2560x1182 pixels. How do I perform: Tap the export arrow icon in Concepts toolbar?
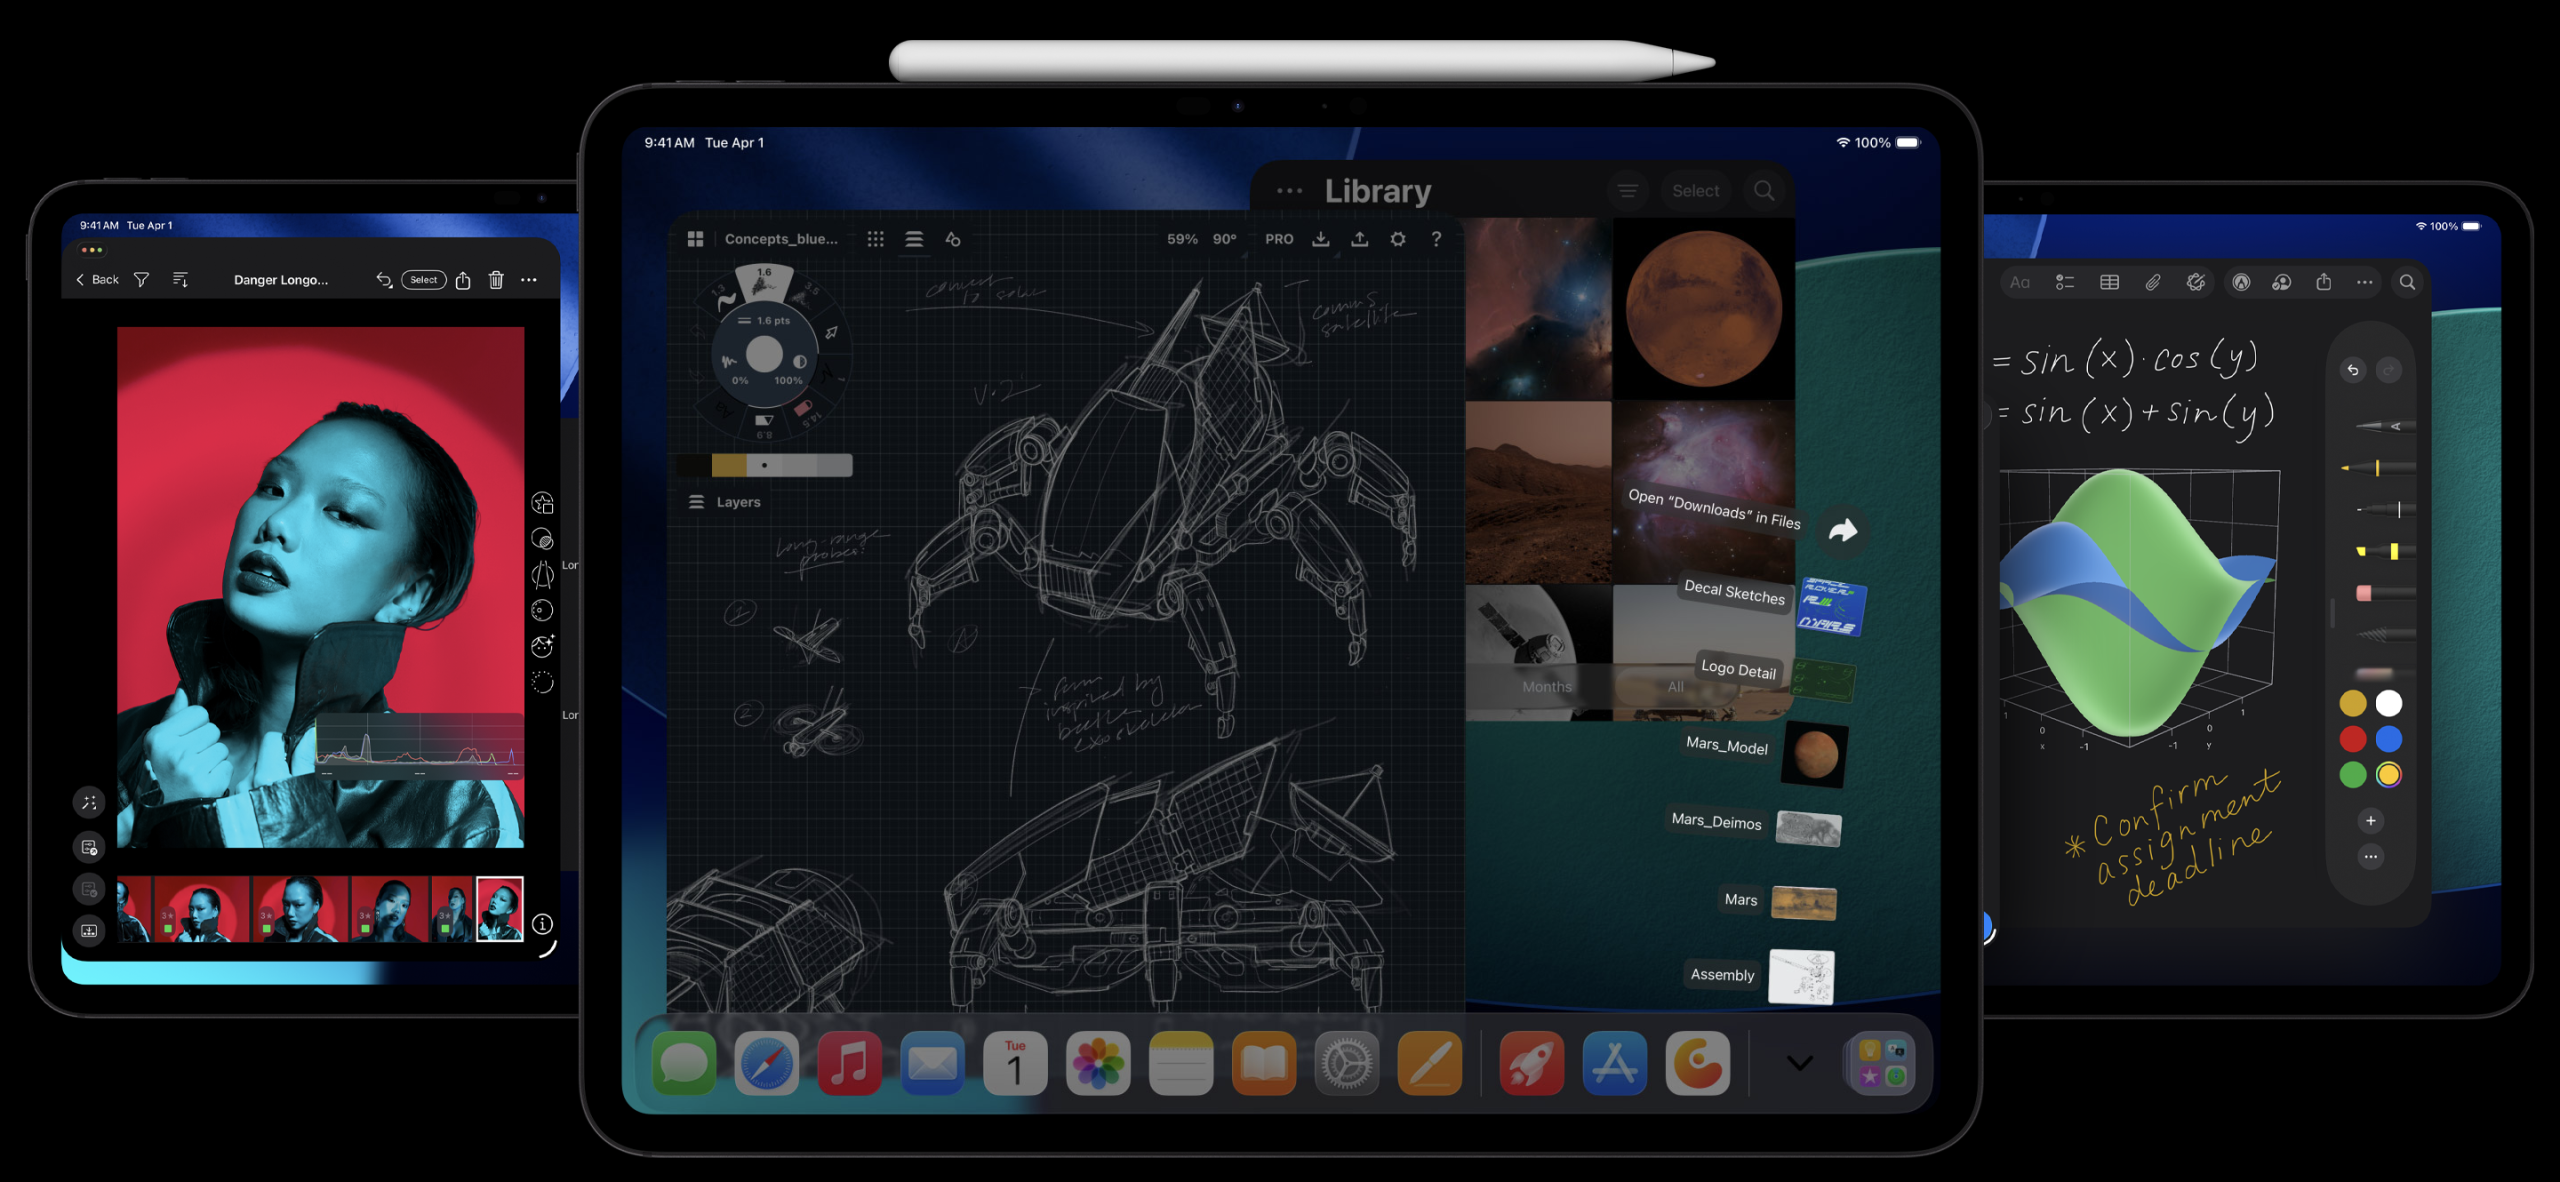[1360, 239]
